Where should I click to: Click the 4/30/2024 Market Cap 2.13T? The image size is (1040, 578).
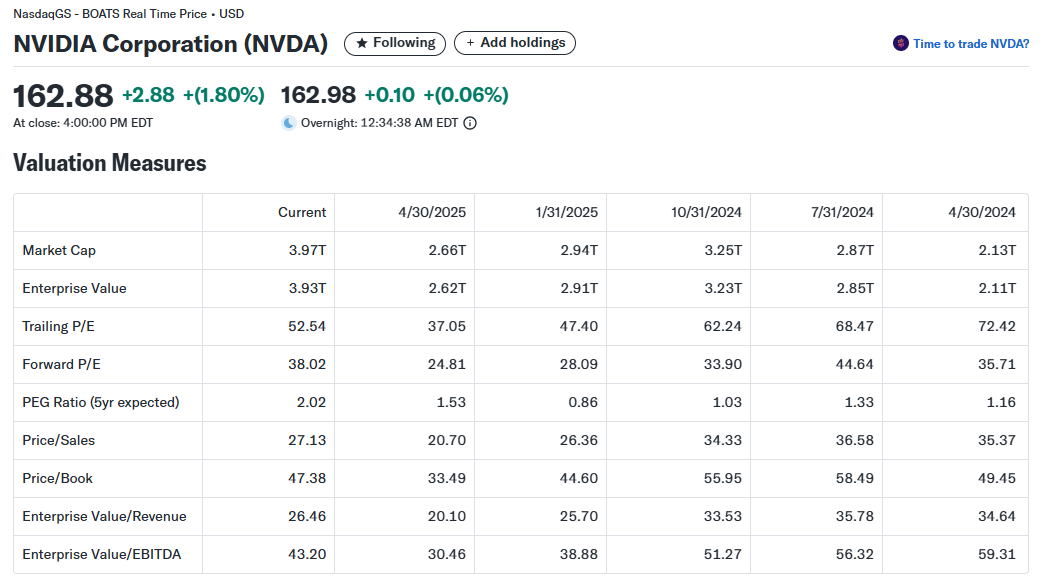point(997,250)
